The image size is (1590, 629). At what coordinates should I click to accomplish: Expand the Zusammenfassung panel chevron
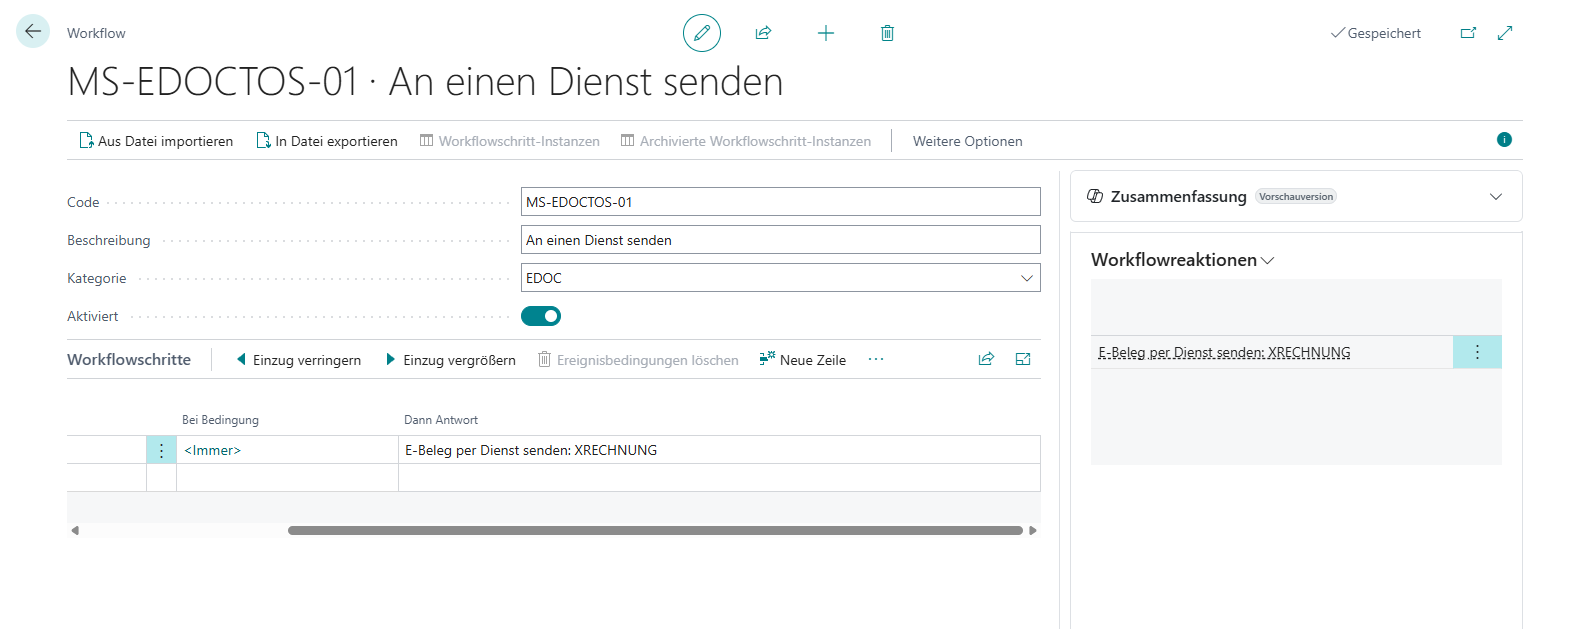point(1496,196)
